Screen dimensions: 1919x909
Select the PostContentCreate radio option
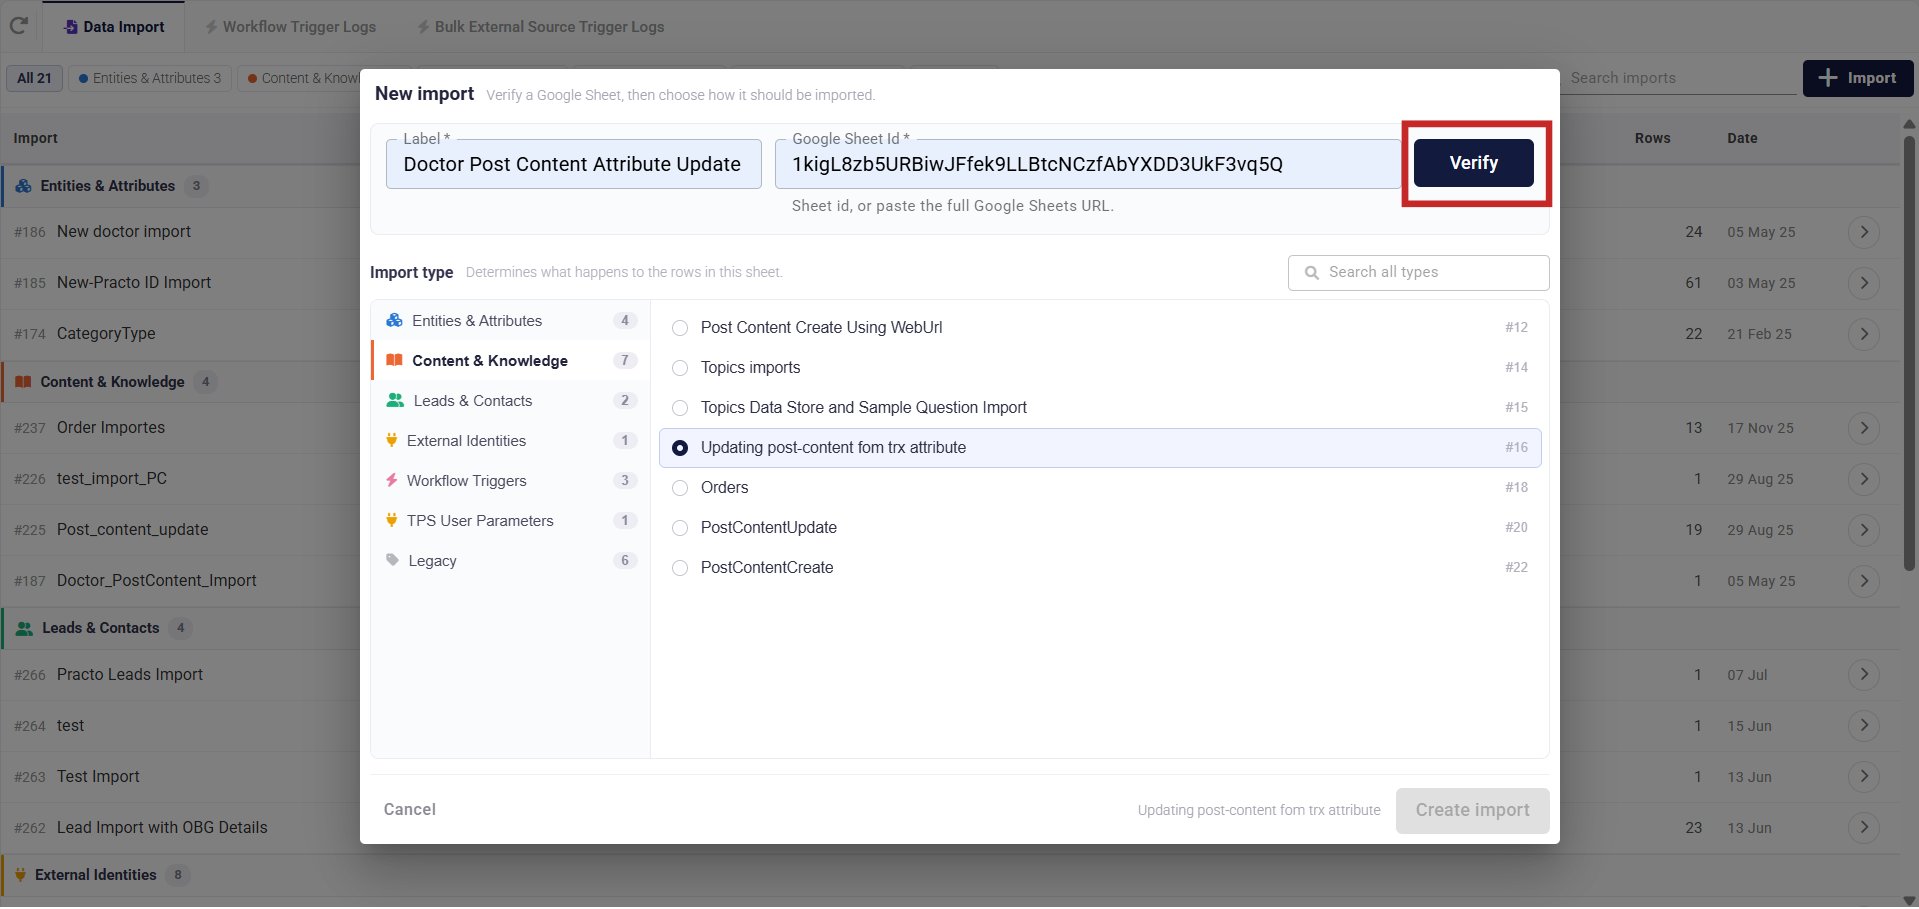tap(680, 568)
